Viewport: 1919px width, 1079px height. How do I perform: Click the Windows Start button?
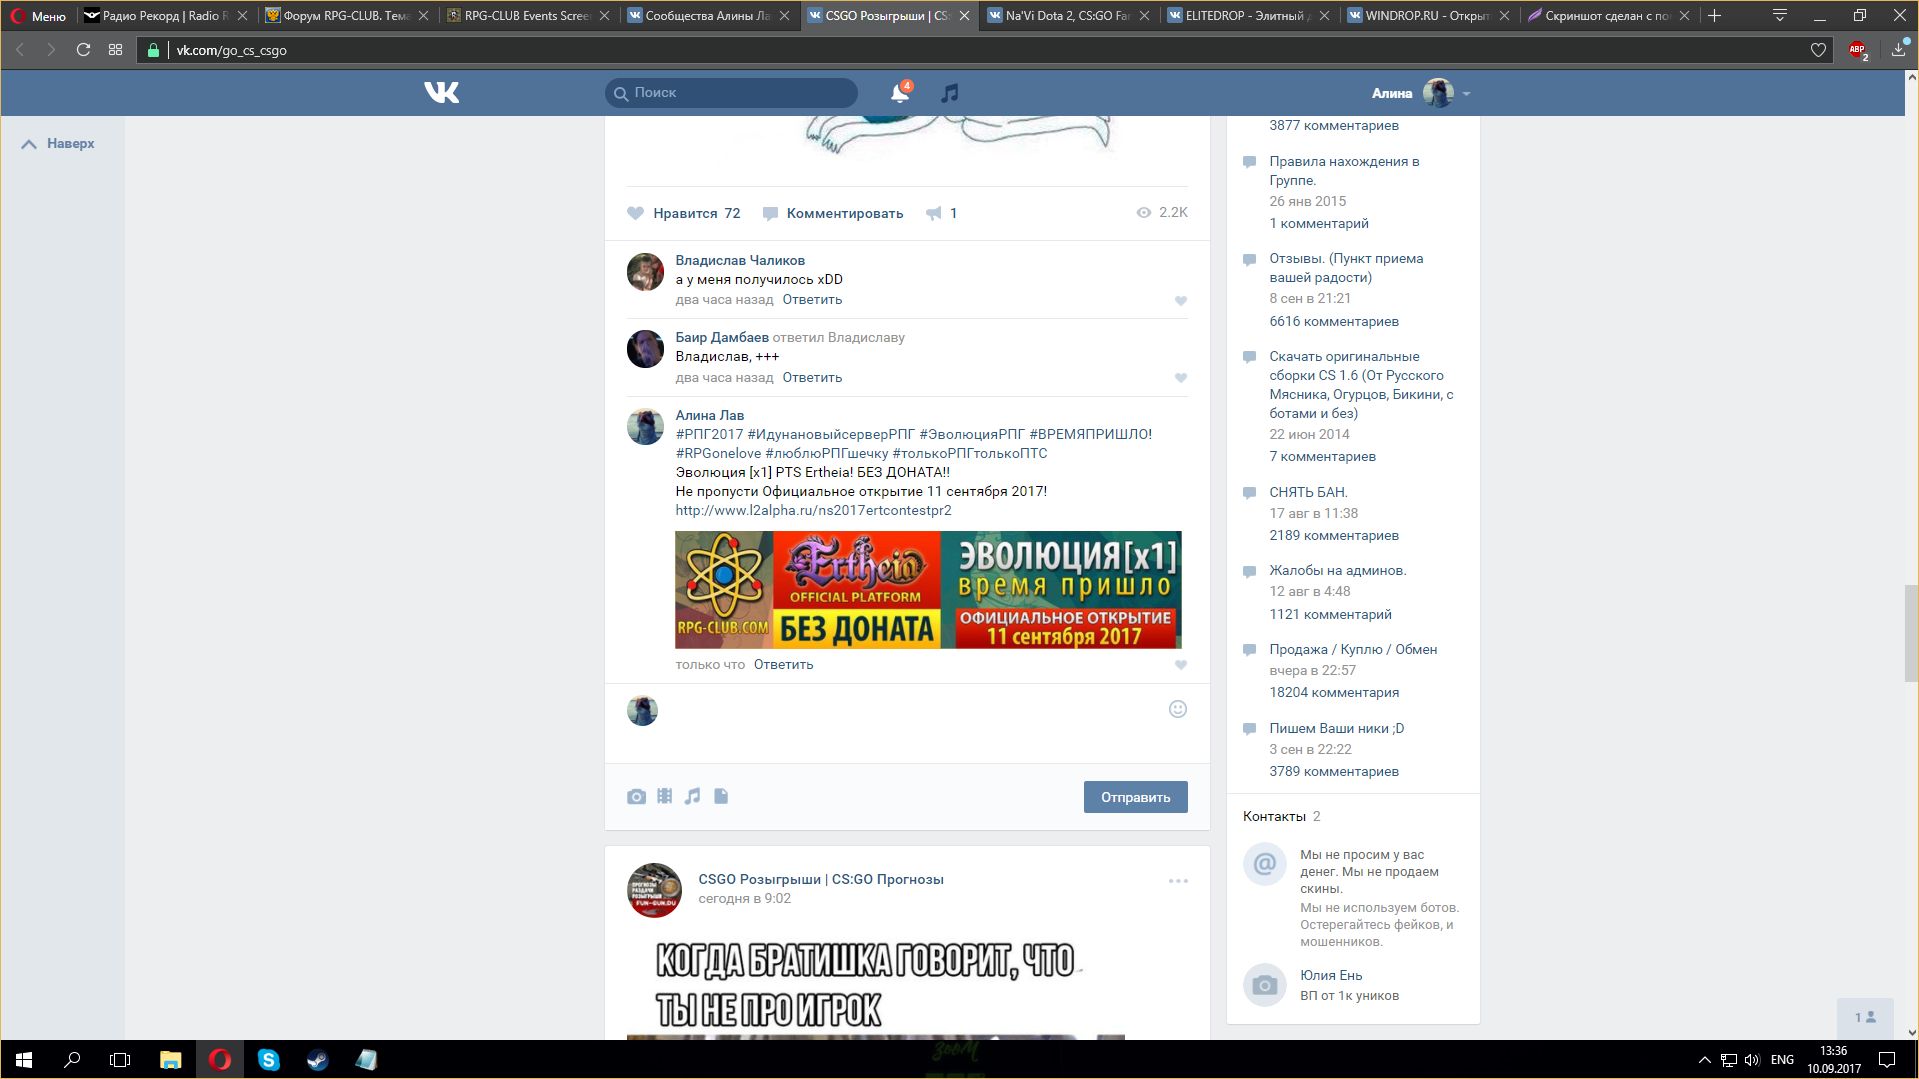24,1060
